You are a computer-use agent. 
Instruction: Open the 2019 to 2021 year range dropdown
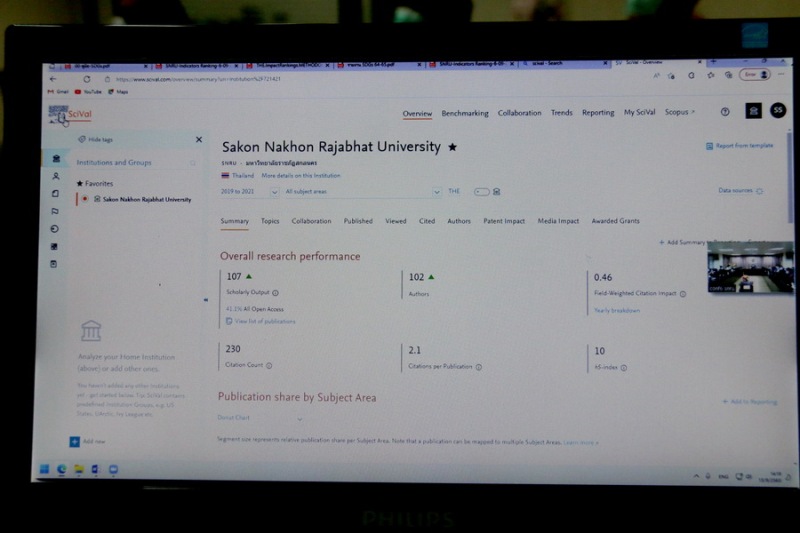pyautogui.click(x=249, y=191)
